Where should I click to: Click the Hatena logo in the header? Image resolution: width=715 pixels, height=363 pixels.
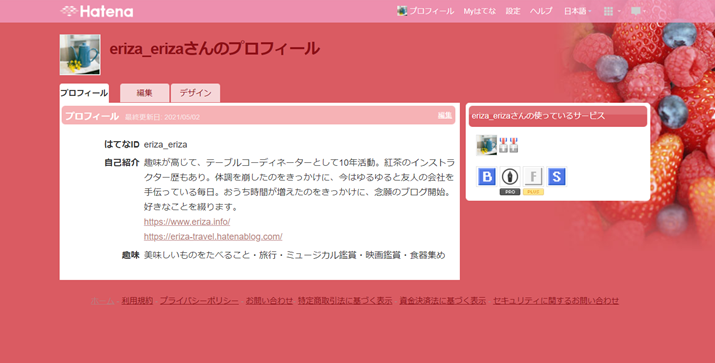pos(97,11)
